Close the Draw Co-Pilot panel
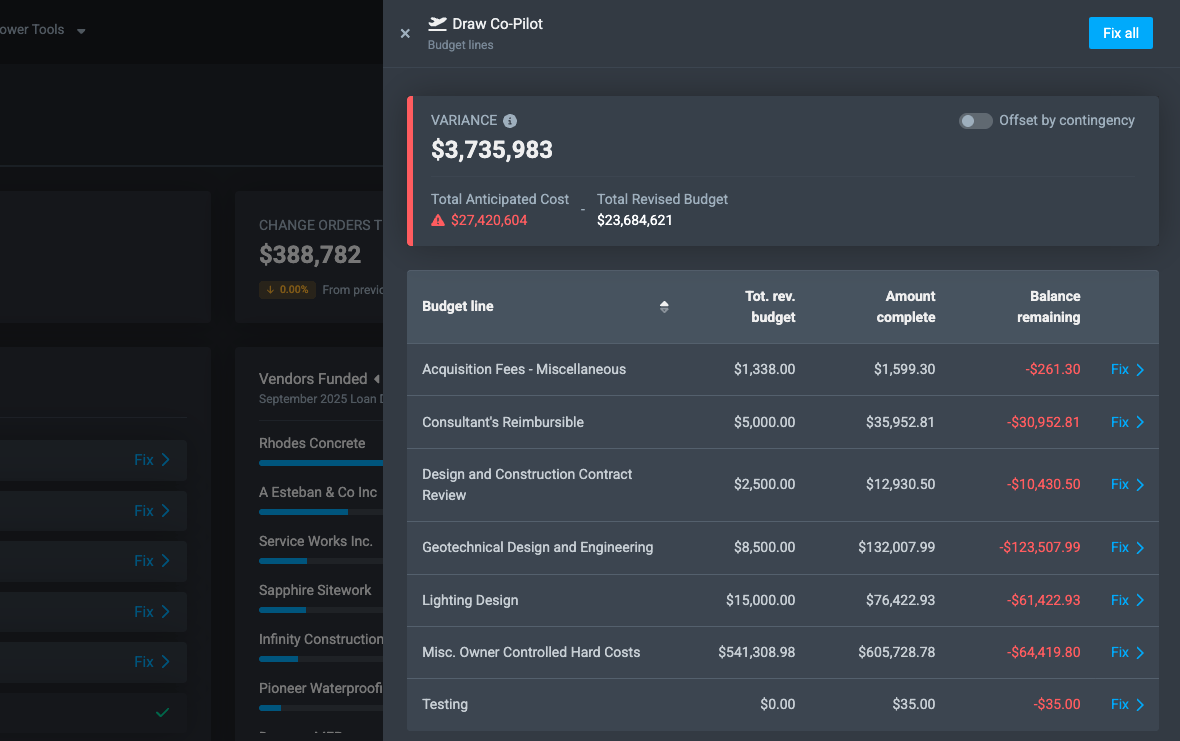The height and width of the screenshot is (741, 1180). pyautogui.click(x=405, y=33)
